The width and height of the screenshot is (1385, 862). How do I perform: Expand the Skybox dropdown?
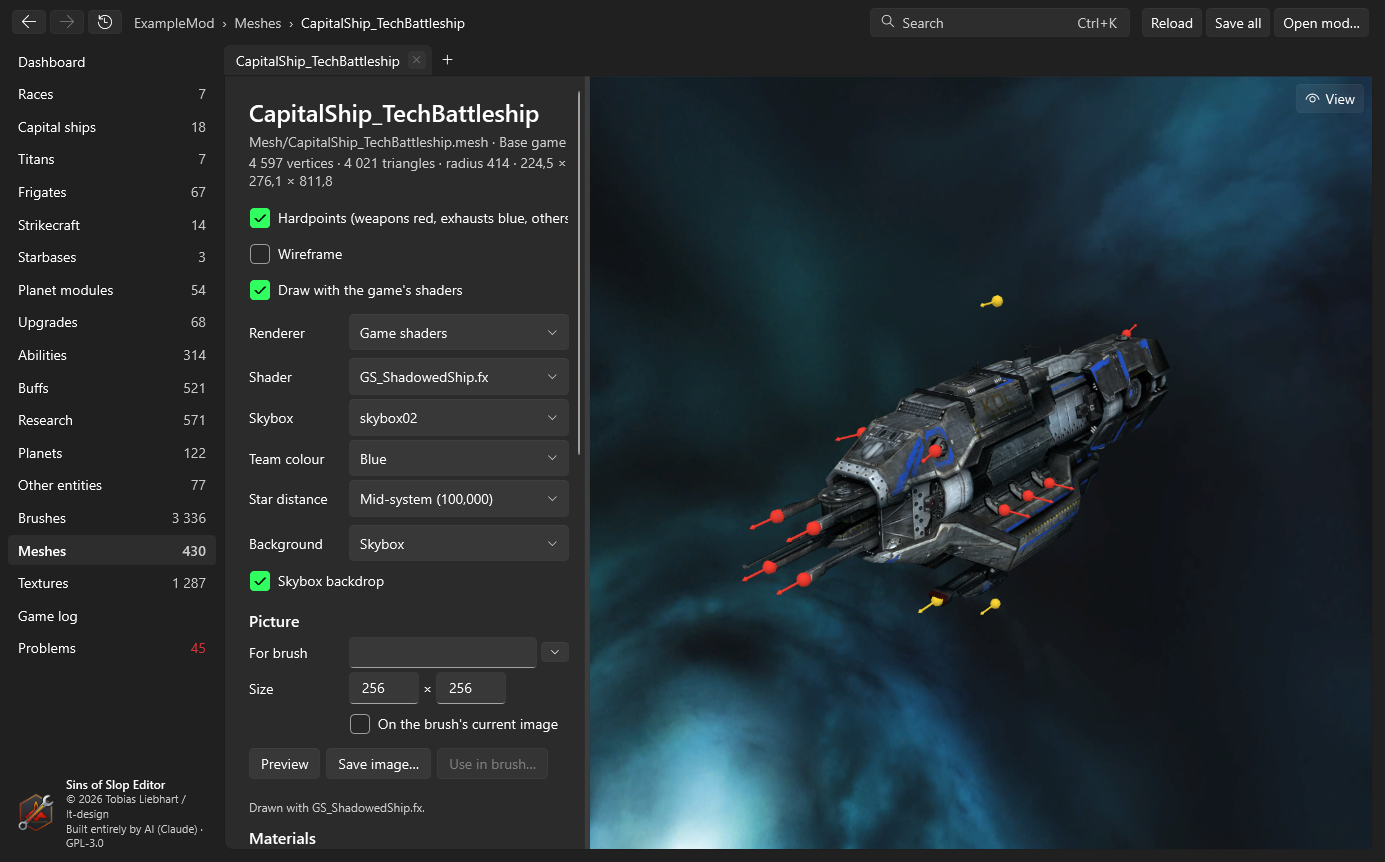pos(458,418)
